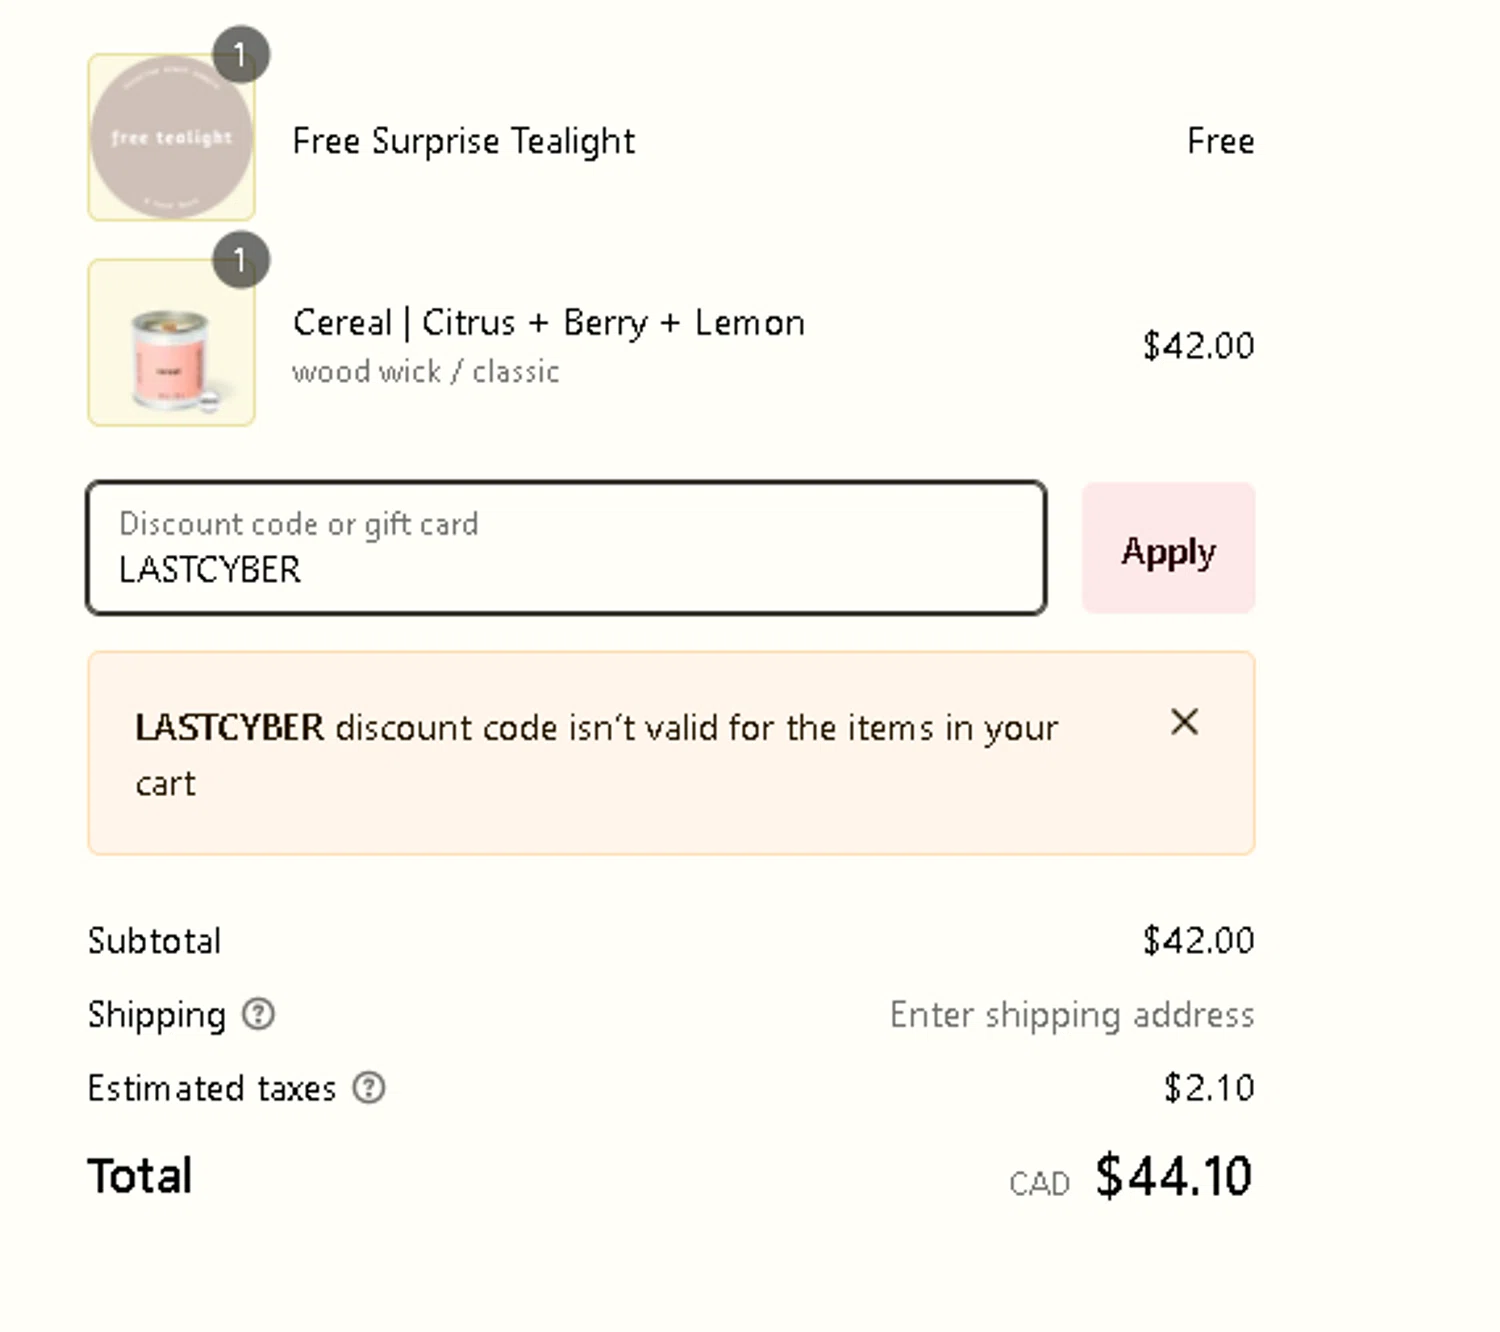The height and width of the screenshot is (1332, 1500).
Task: Click the Subtotal $42.00 amount
Action: [1197, 940]
